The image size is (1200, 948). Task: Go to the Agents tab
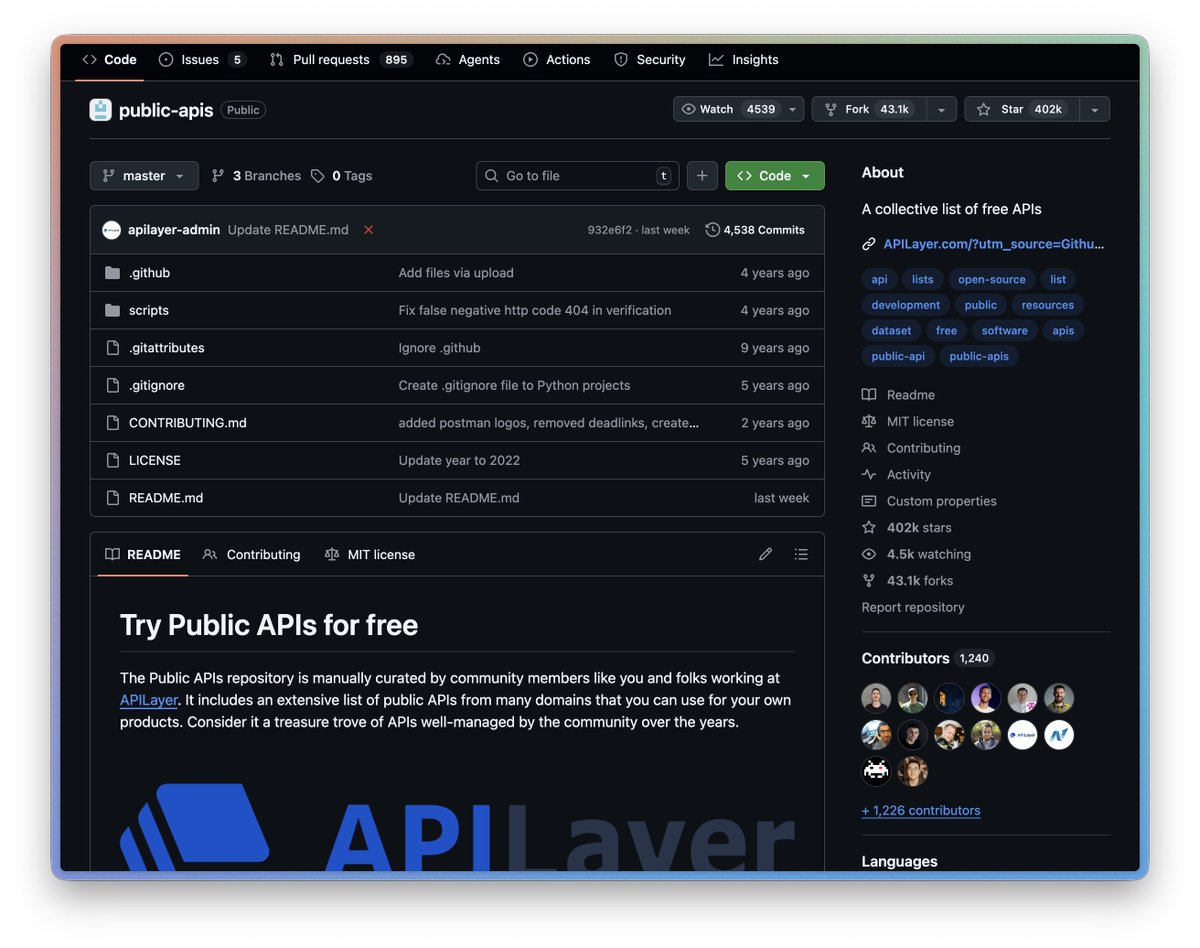(x=468, y=60)
